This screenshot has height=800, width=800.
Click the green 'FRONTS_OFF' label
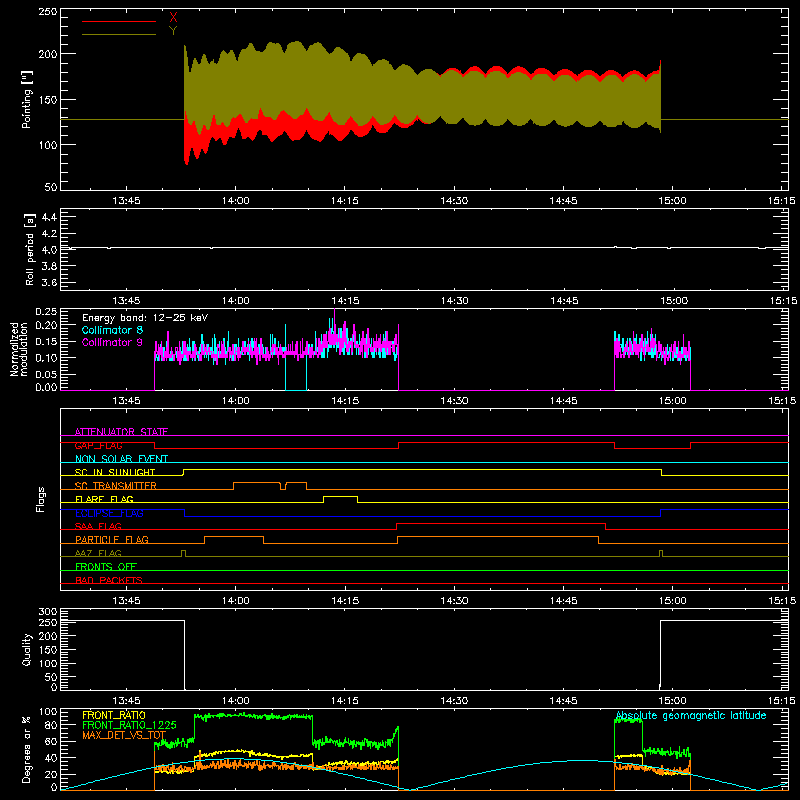click(106, 566)
